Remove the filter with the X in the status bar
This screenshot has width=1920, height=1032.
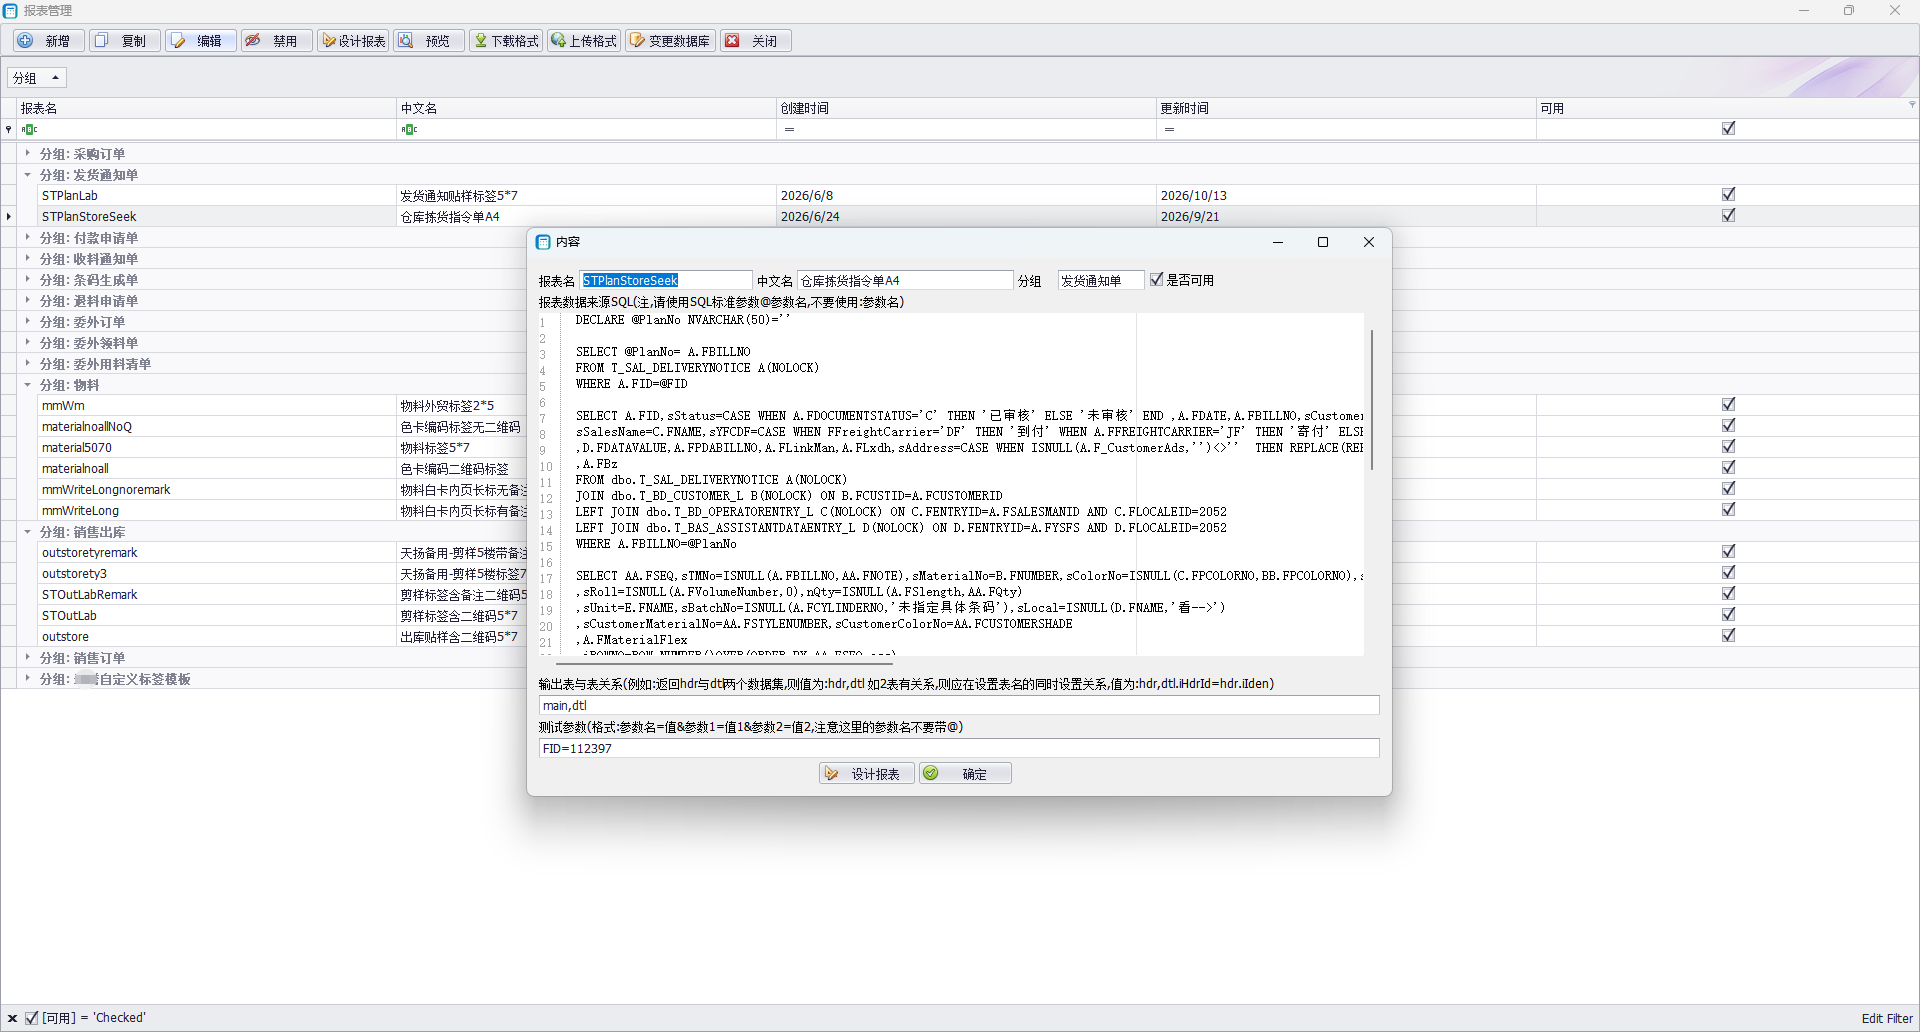(x=12, y=1018)
